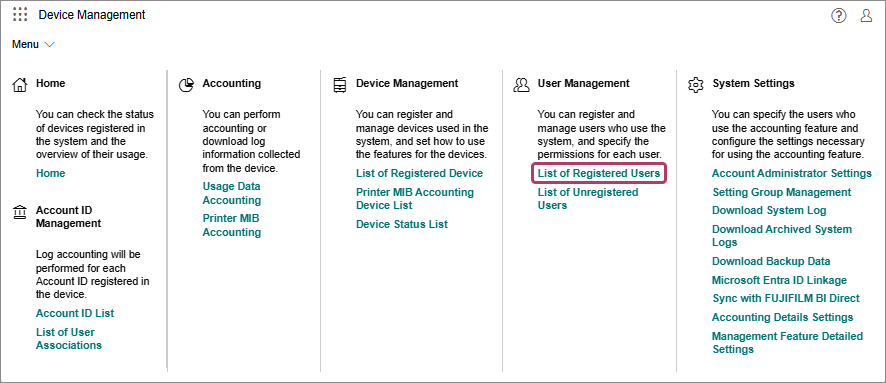Open List of Registered Device

coord(419,173)
